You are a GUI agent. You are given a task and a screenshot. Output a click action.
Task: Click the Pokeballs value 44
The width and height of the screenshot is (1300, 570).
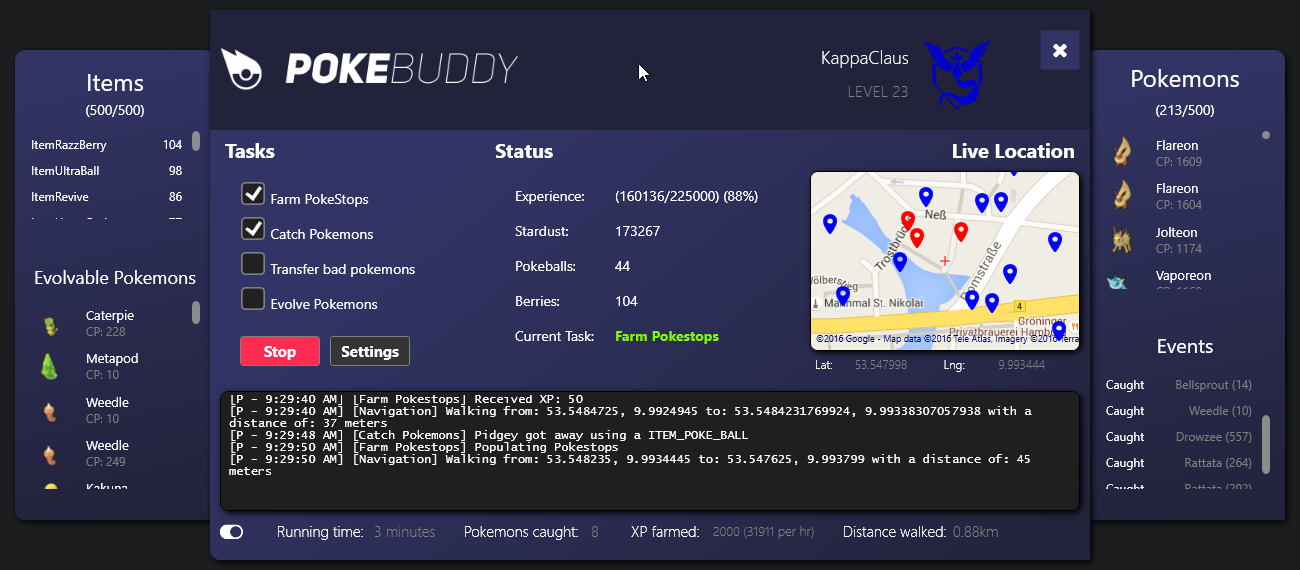coord(622,266)
